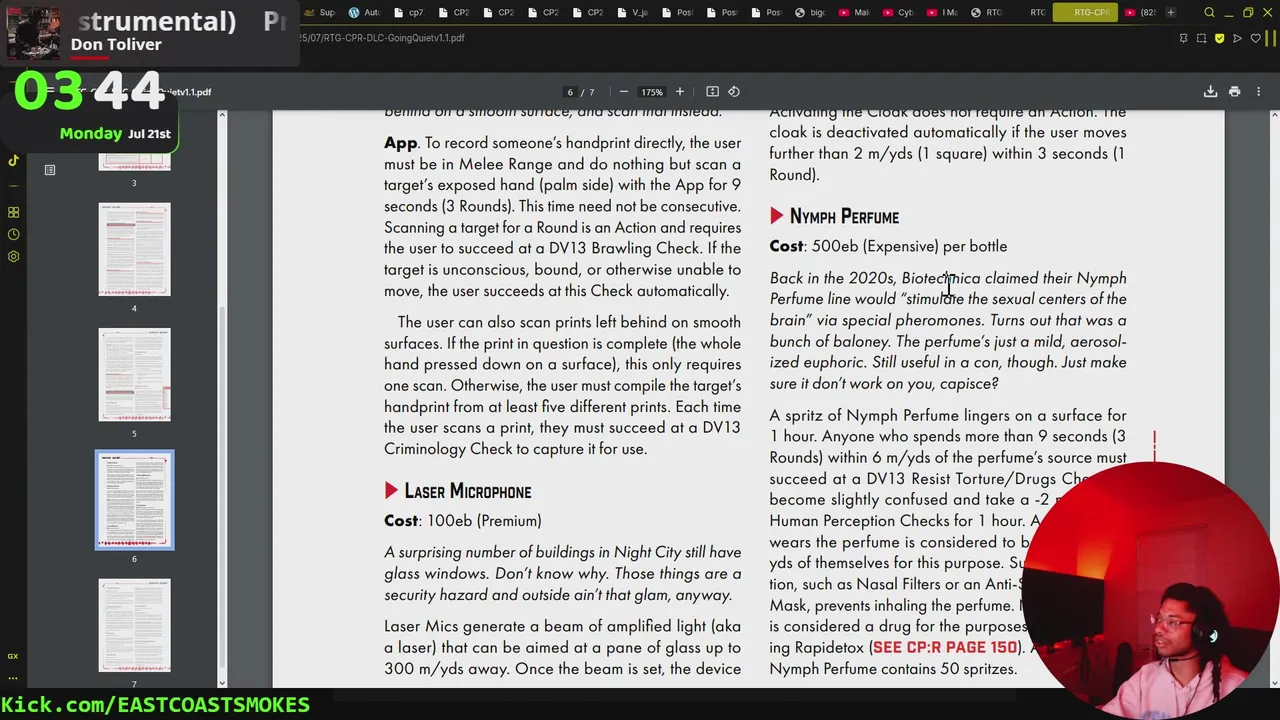The height and width of the screenshot is (720, 1280).
Task: Switch to the Sup browser tab
Action: click(320, 13)
